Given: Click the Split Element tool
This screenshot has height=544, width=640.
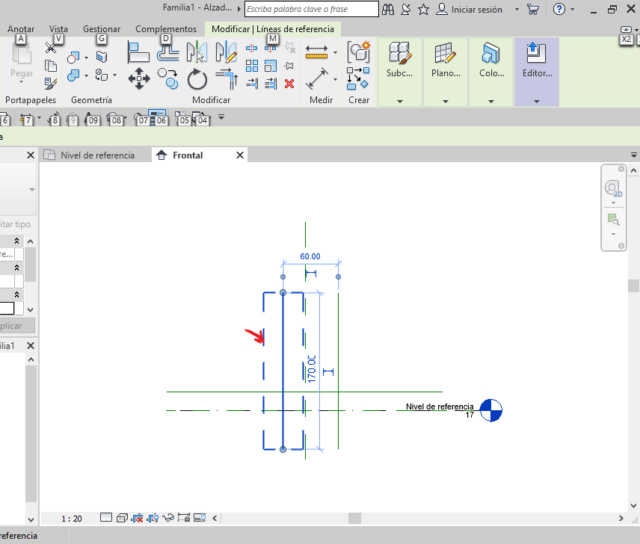Looking at the screenshot, I should pos(252,48).
